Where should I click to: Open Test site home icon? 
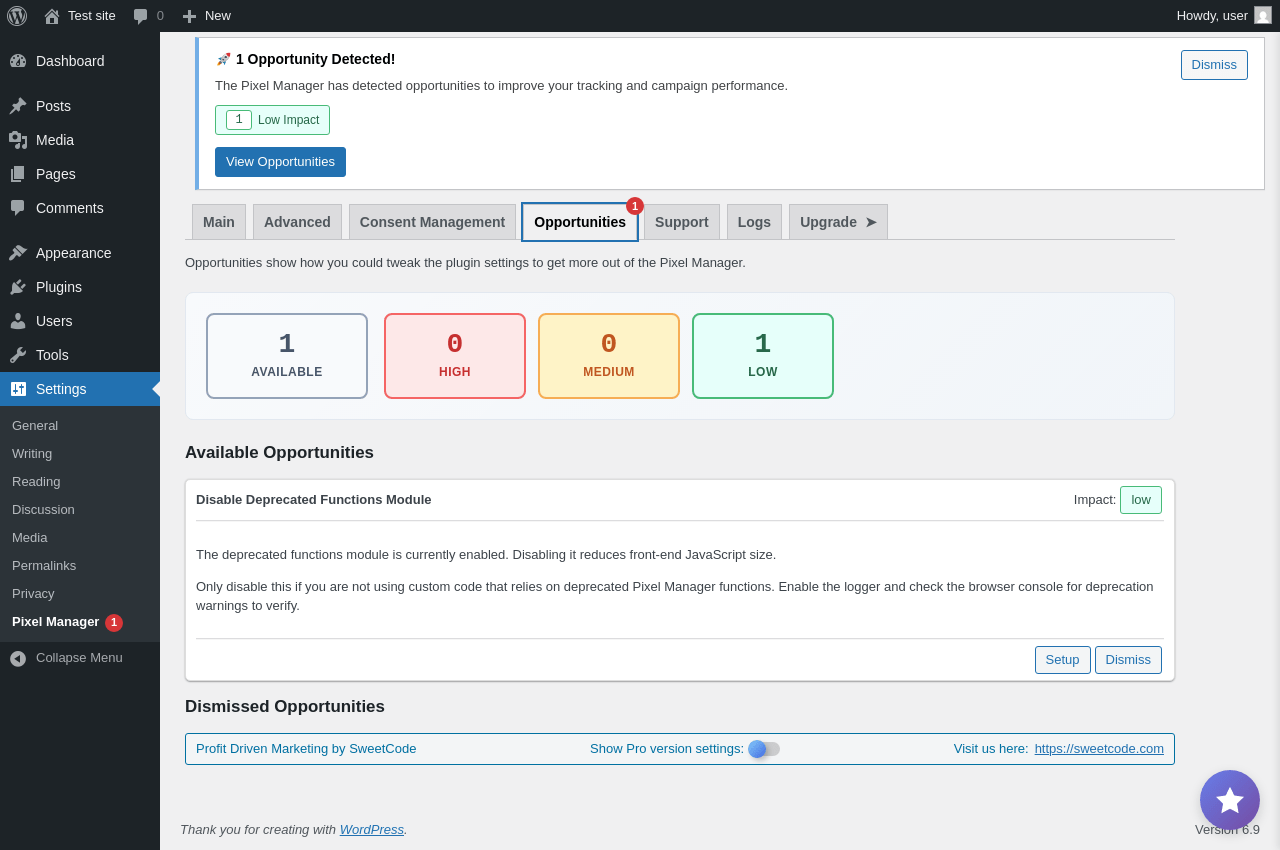pos(52,16)
